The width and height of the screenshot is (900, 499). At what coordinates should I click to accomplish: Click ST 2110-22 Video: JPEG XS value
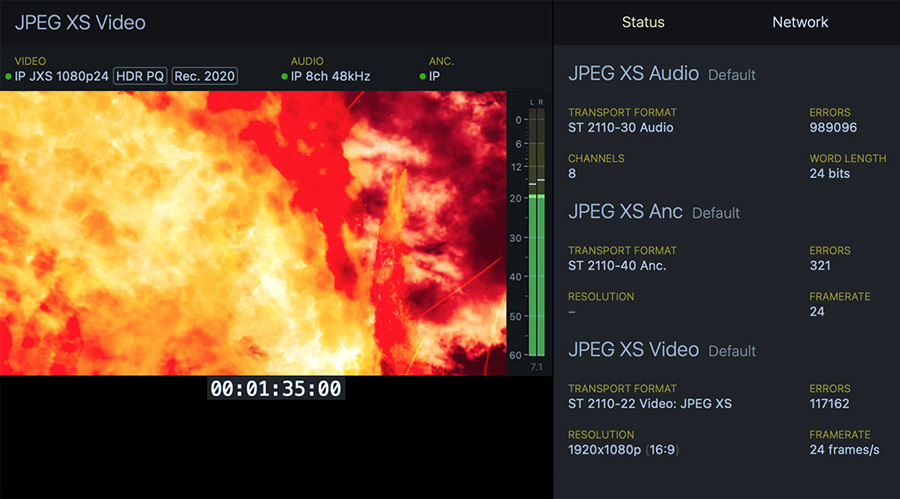(650, 404)
